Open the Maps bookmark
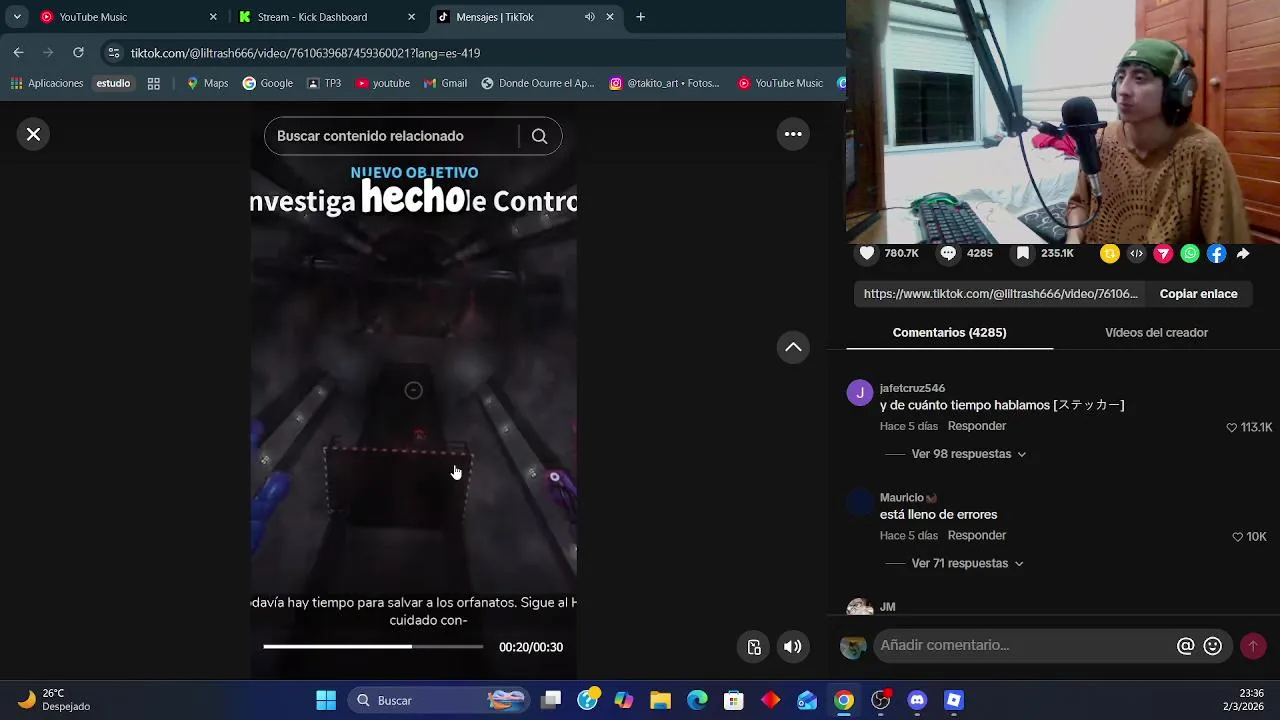 tap(207, 83)
